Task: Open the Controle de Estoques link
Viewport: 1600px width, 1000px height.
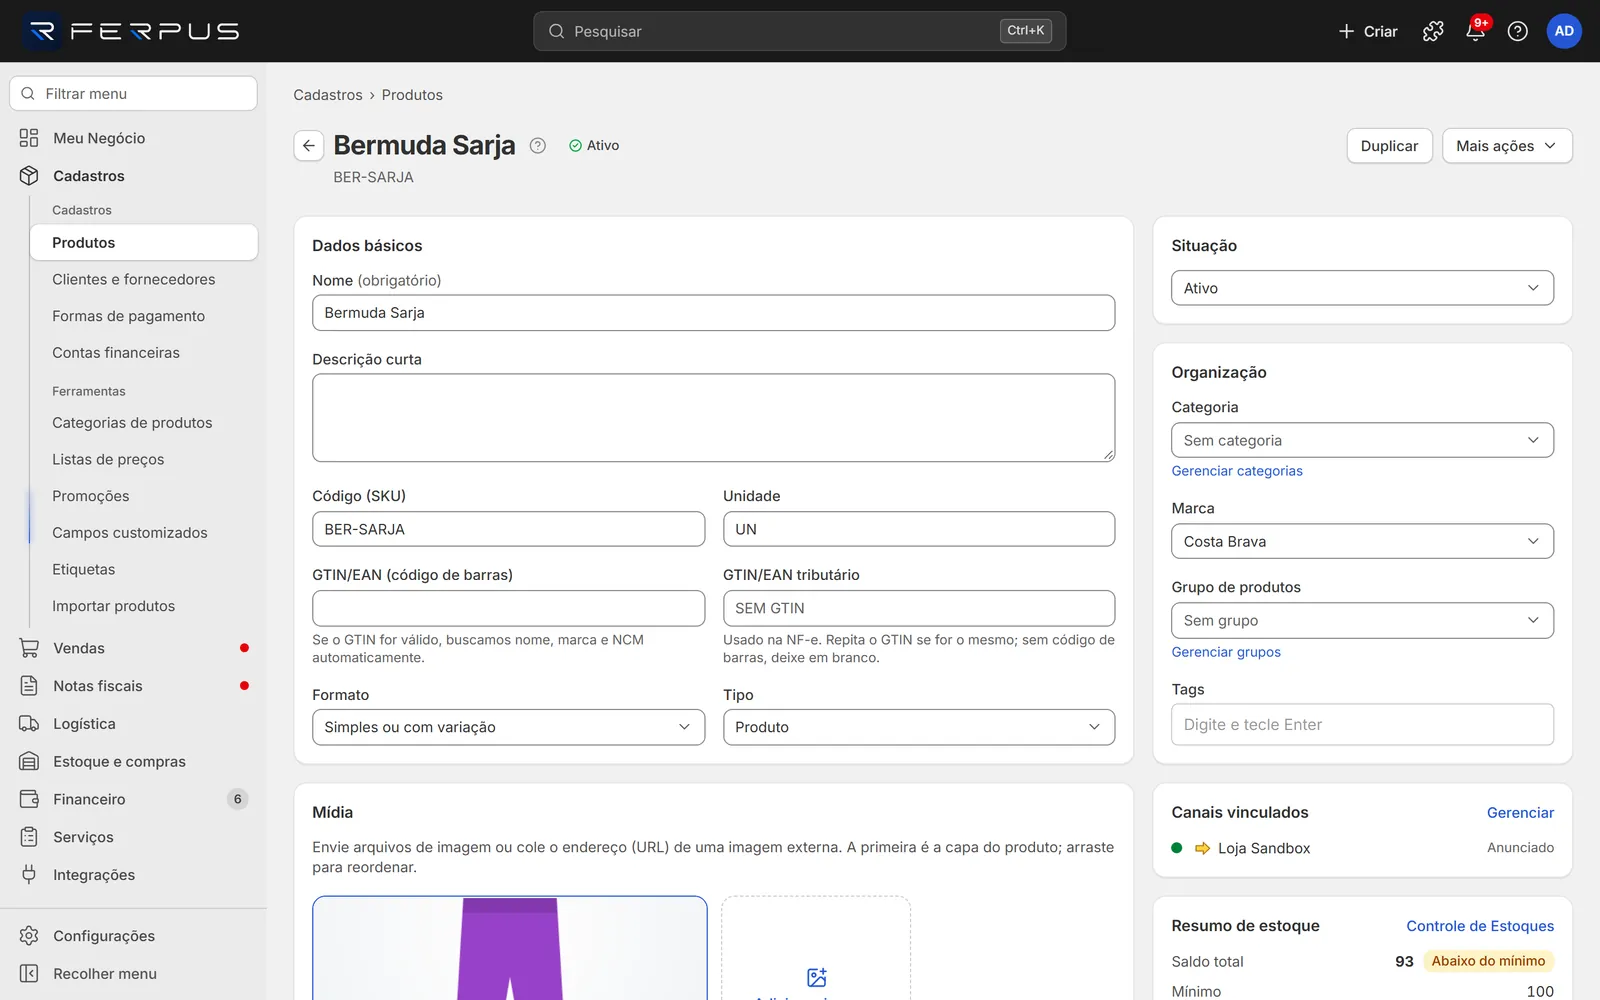Action: pyautogui.click(x=1480, y=926)
